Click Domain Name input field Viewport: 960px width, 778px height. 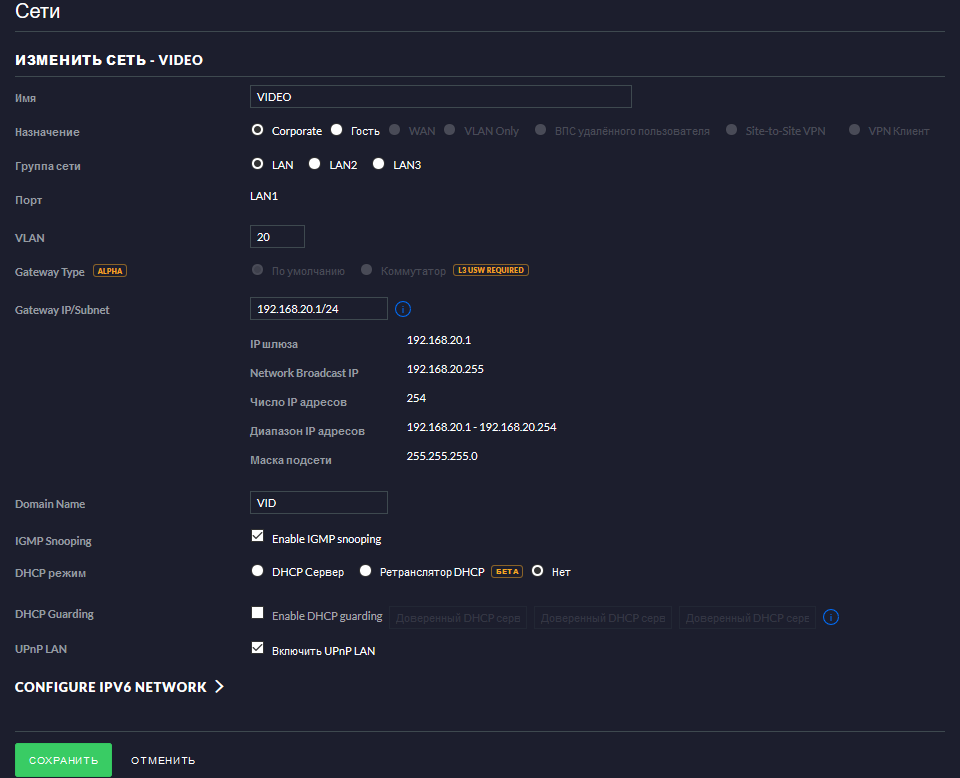(318, 503)
